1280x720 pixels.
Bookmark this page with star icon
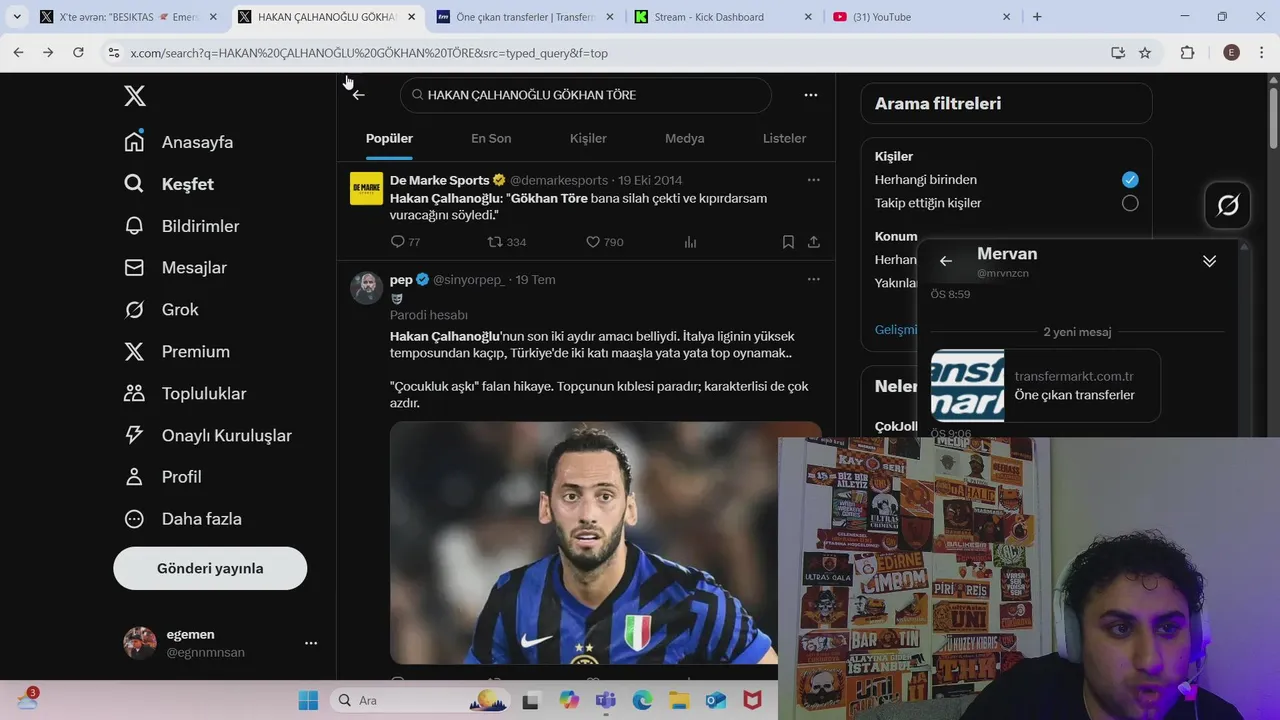(x=1145, y=53)
